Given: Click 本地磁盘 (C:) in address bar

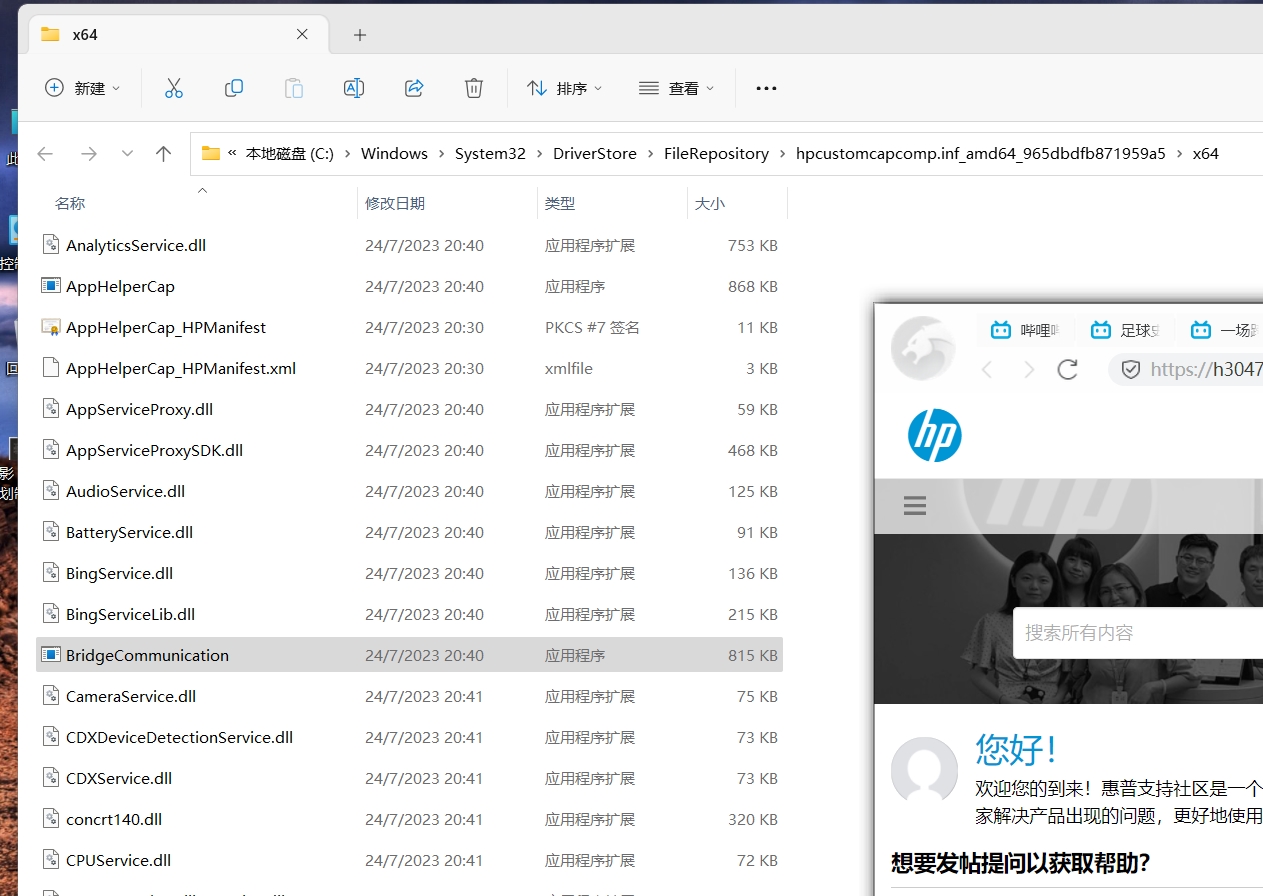Looking at the screenshot, I should coord(290,153).
